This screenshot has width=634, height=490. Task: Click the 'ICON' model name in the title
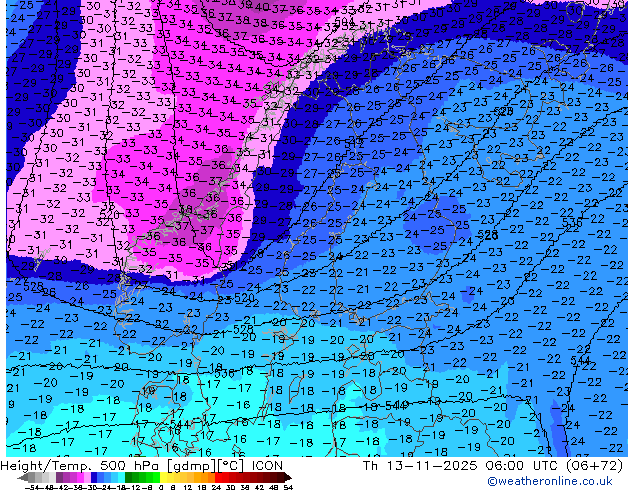(267, 465)
